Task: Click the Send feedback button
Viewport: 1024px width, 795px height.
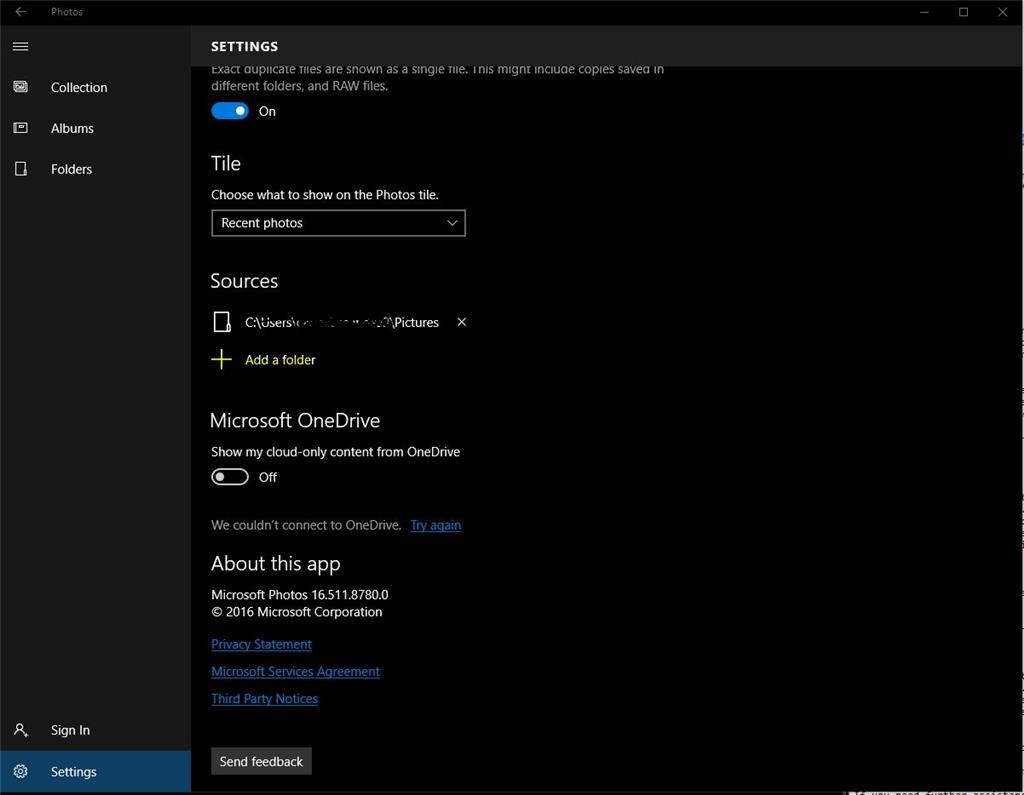Action: 261,761
